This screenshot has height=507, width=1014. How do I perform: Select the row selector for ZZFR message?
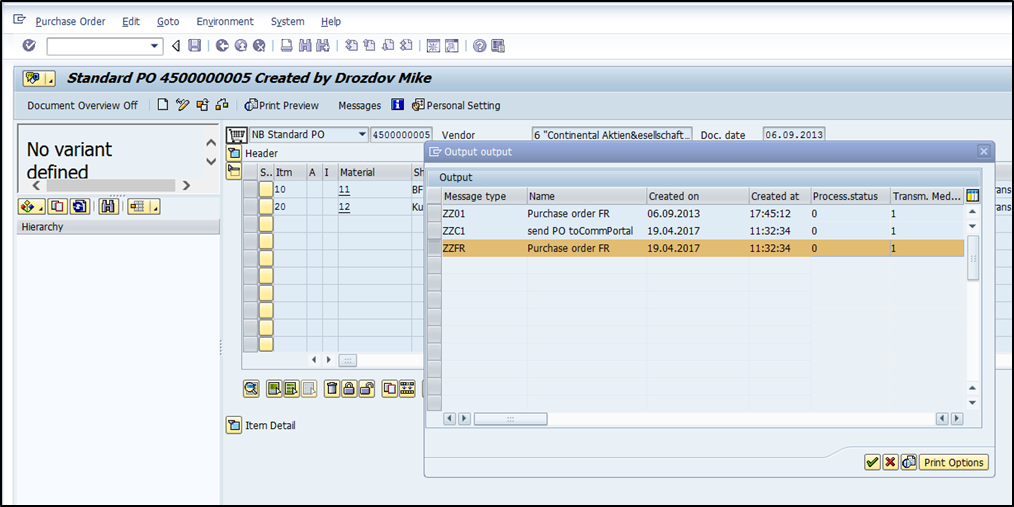click(x=435, y=248)
